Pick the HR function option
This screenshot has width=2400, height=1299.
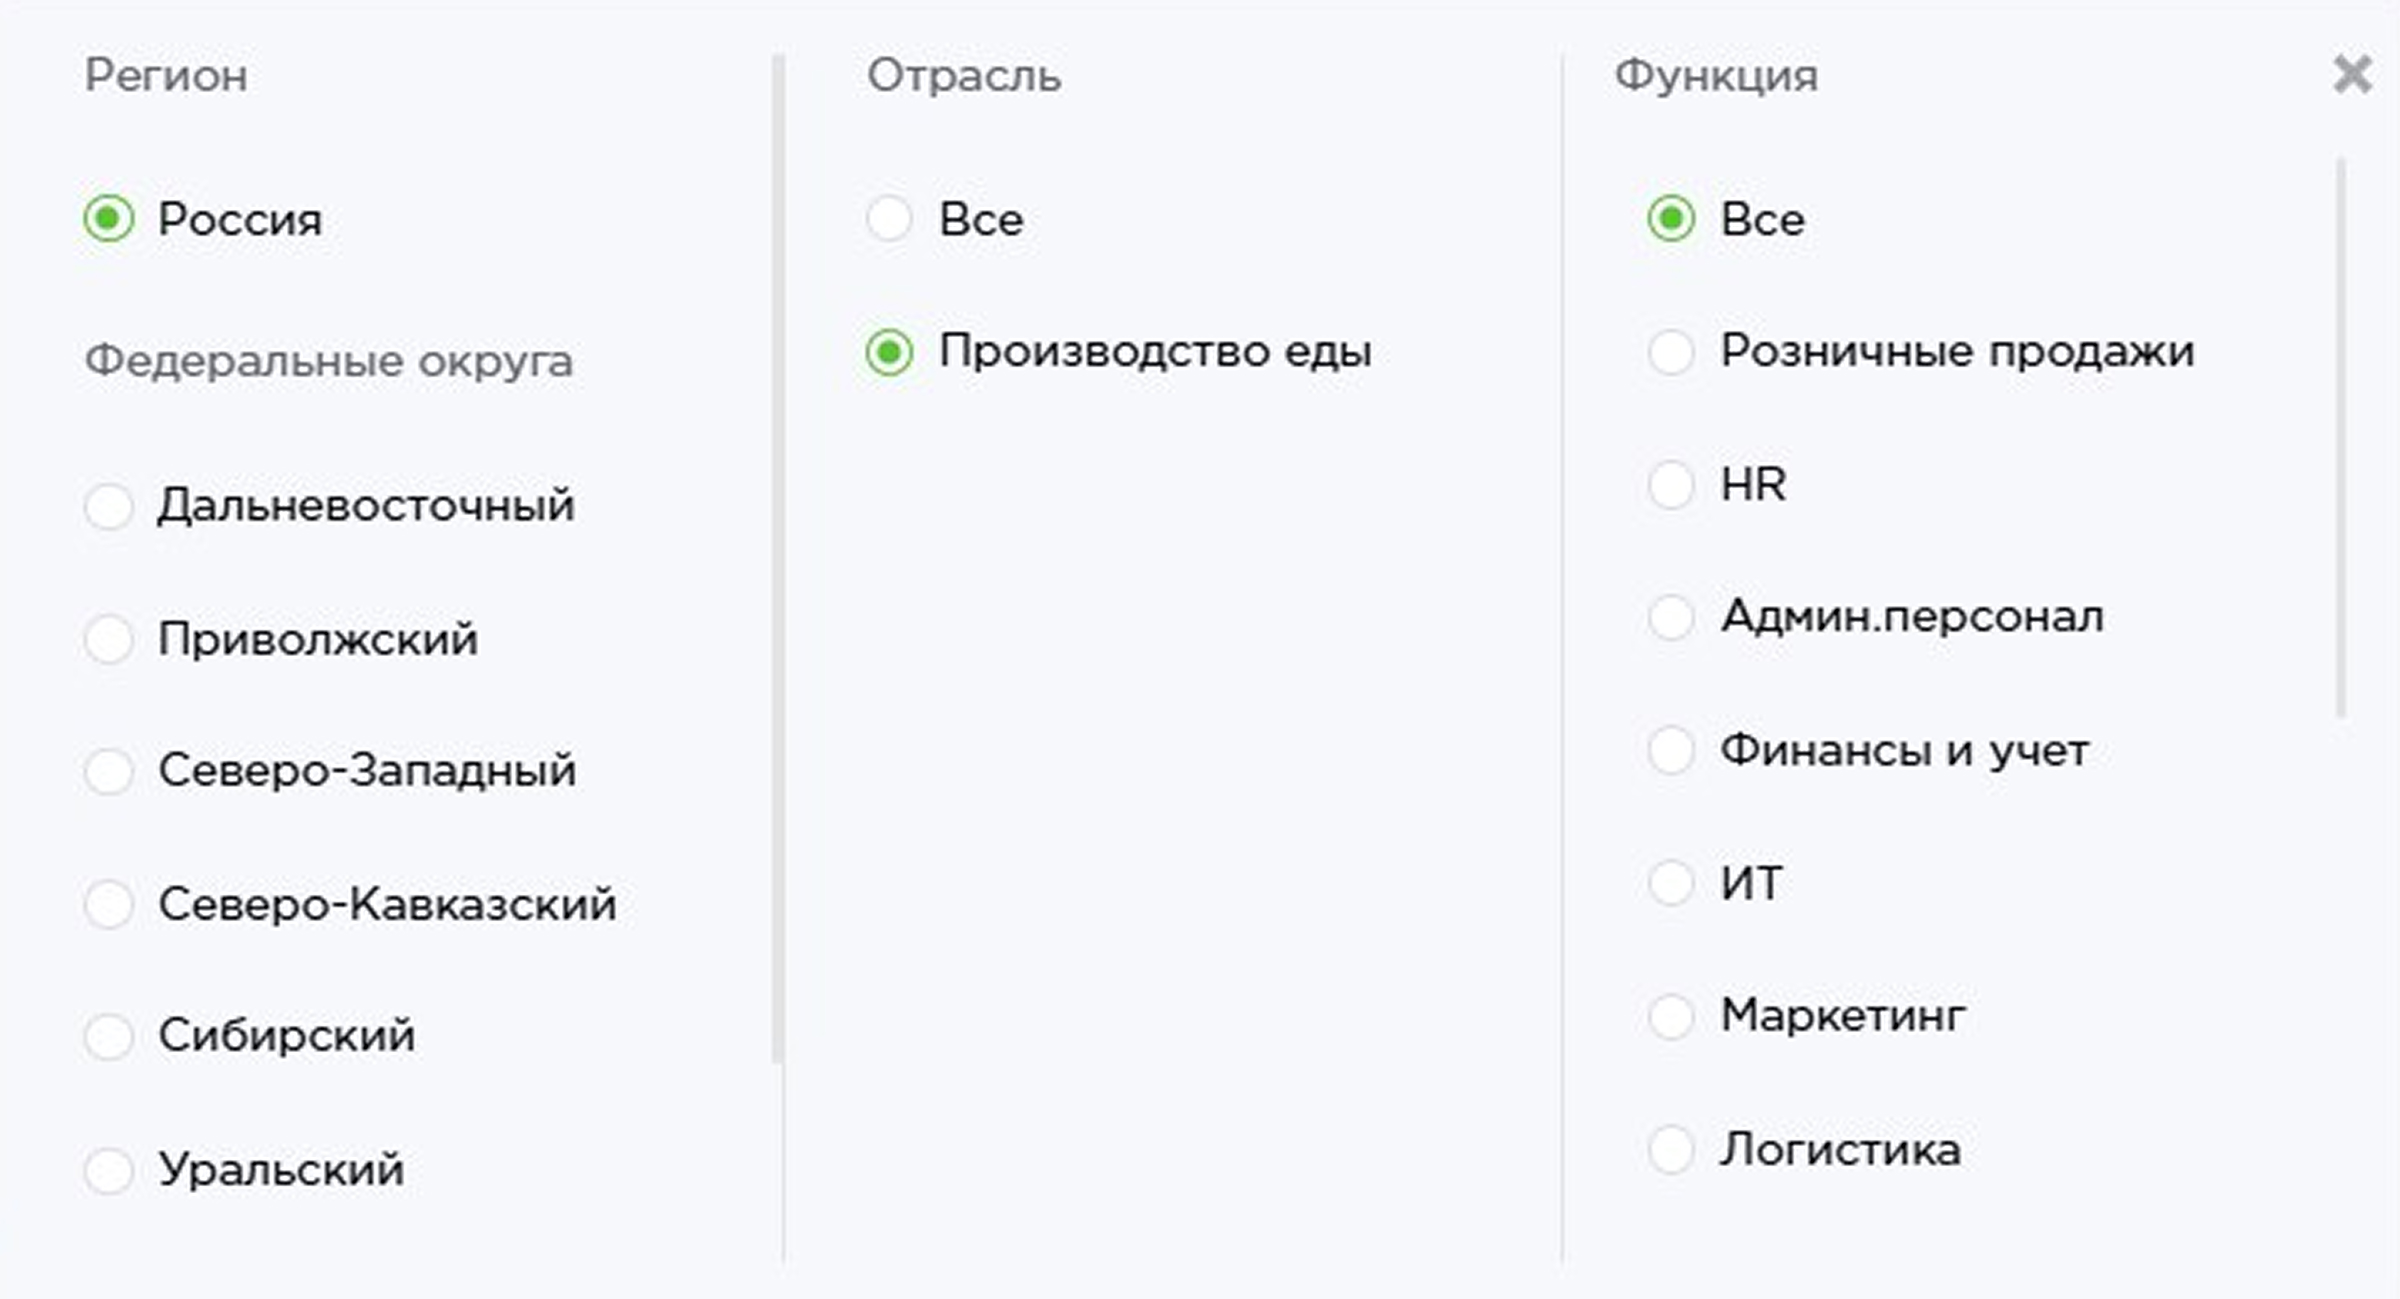[x=1670, y=485]
